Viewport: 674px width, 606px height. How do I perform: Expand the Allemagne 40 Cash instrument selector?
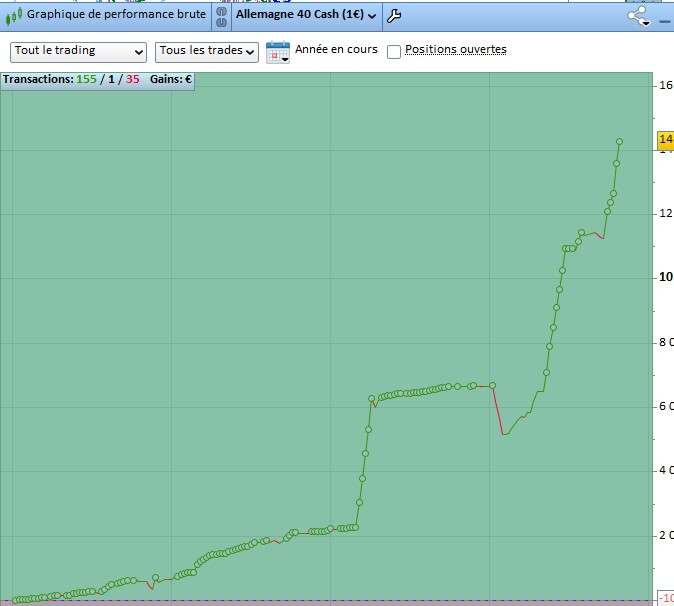(306, 15)
